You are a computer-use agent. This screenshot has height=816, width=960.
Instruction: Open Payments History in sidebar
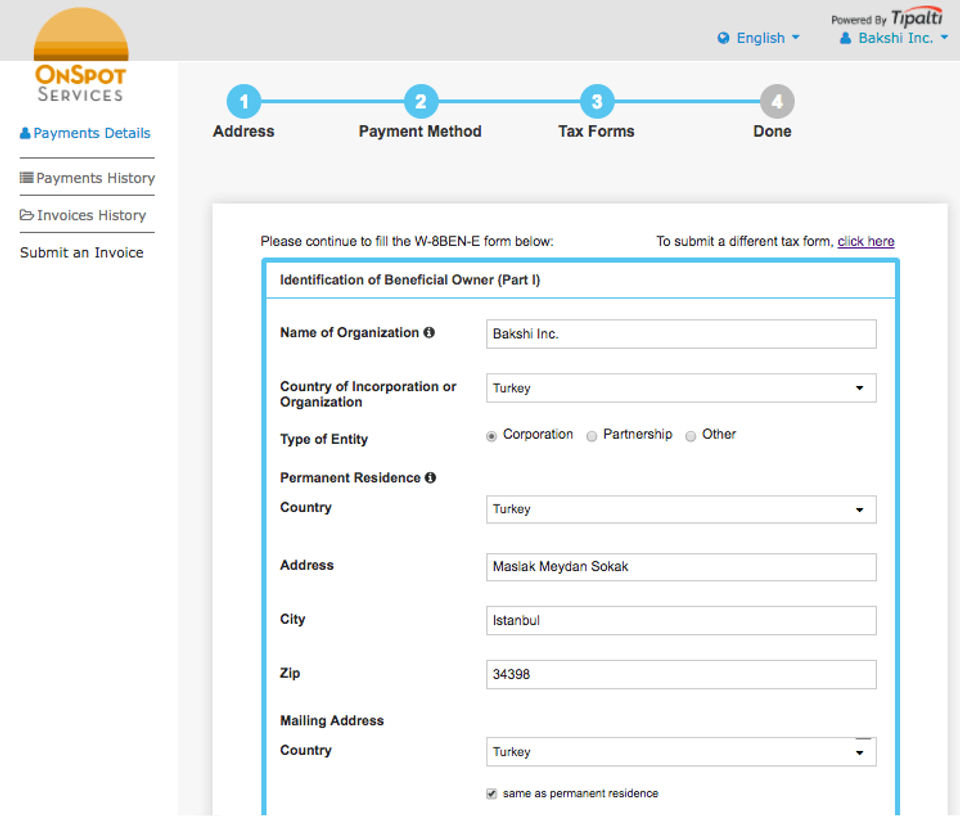click(x=87, y=178)
